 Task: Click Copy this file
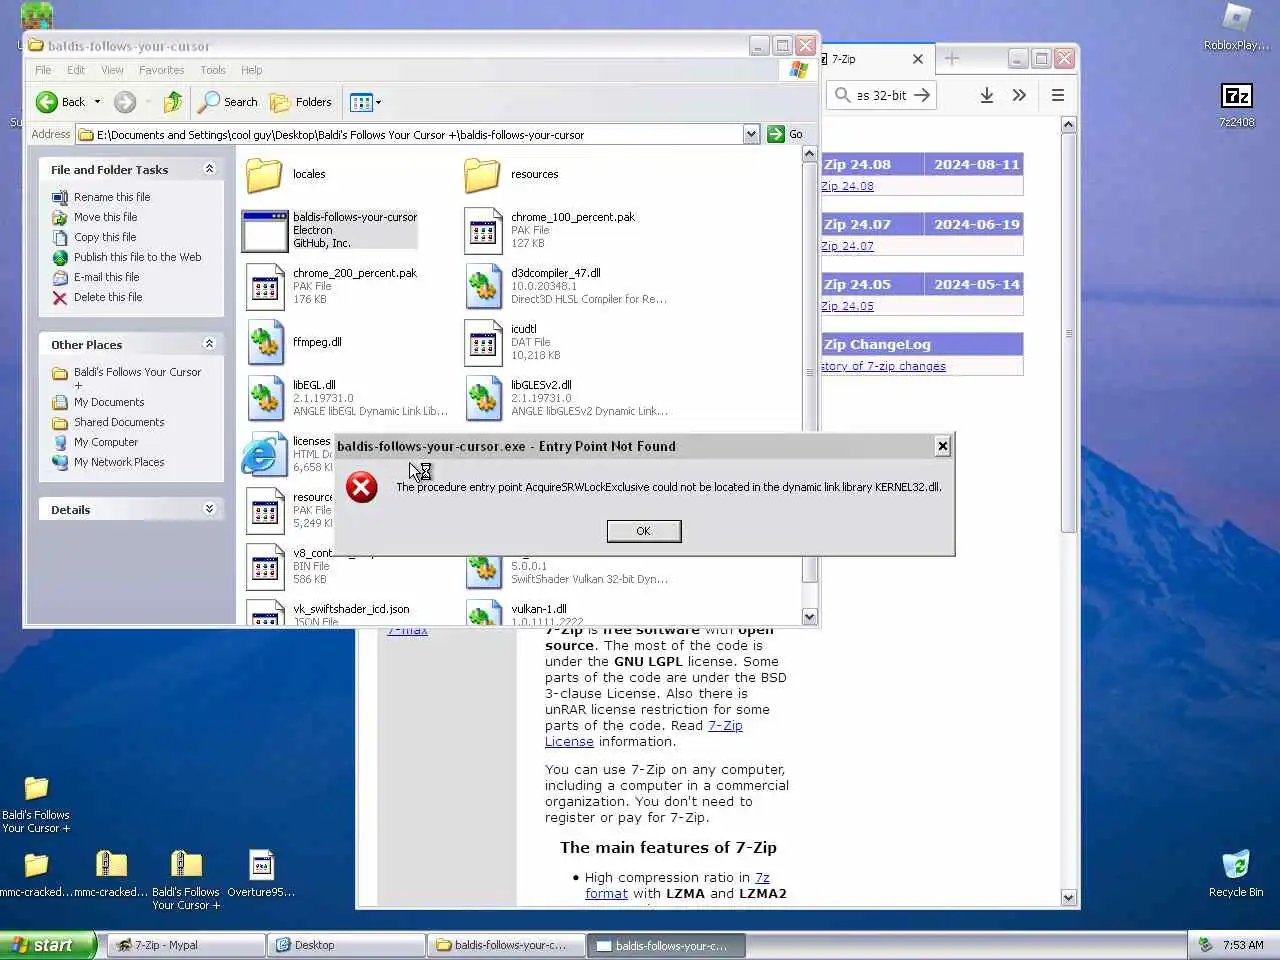(x=105, y=237)
